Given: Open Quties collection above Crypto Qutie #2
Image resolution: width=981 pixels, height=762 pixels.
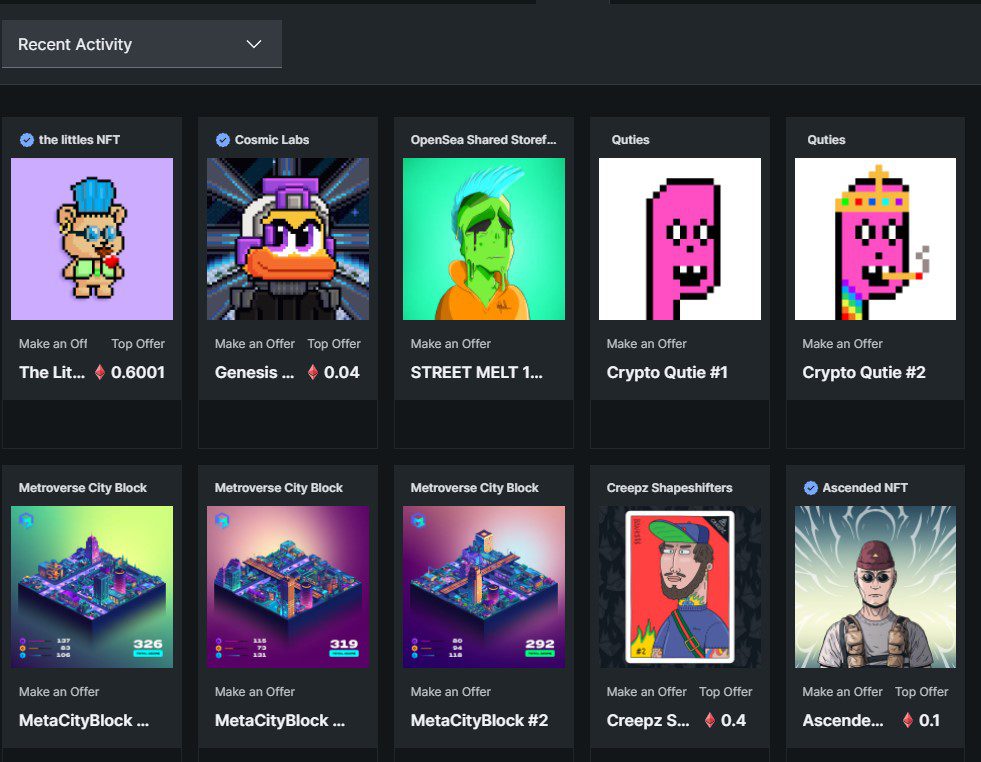Looking at the screenshot, I should pyautogui.click(x=826, y=140).
